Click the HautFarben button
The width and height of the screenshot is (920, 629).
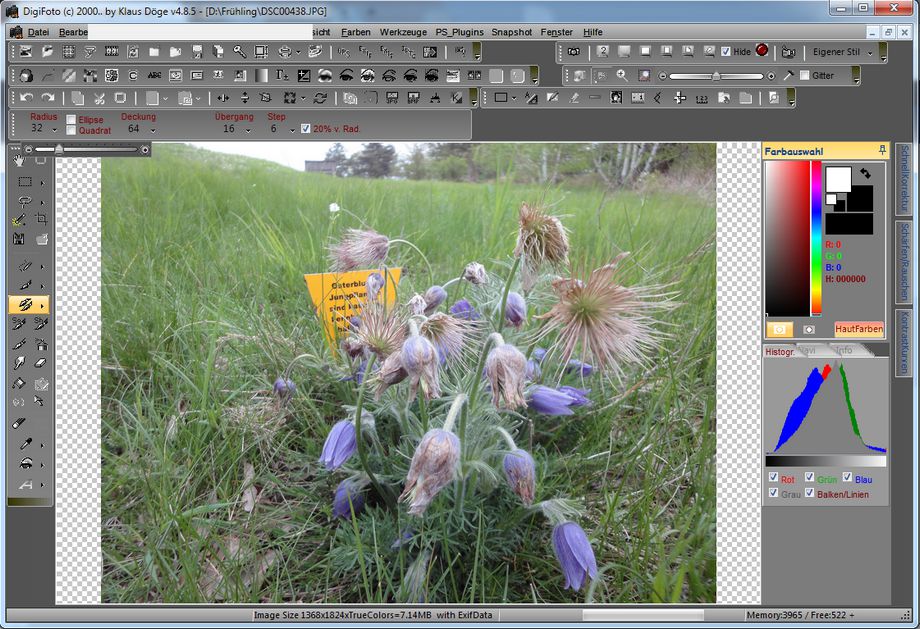(x=859, y=328)
